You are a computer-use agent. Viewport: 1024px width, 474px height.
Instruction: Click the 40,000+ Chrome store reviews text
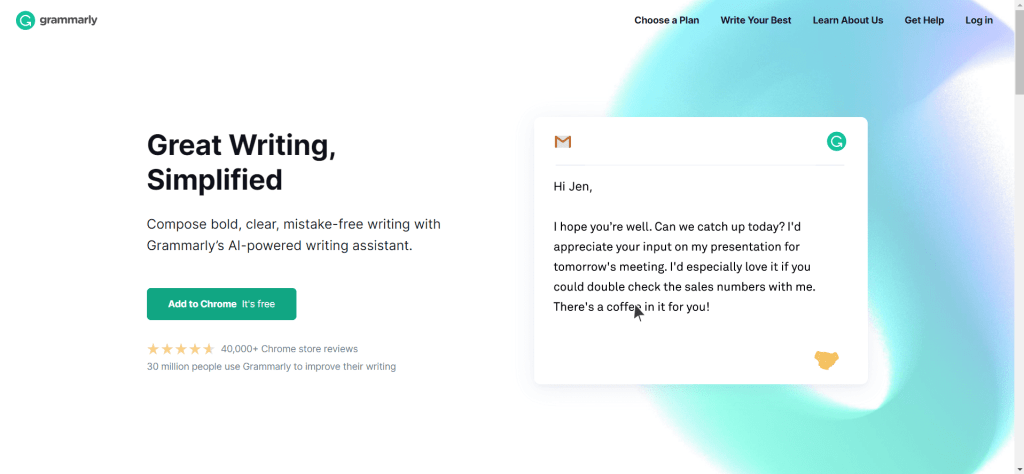(x=289, y=349)
